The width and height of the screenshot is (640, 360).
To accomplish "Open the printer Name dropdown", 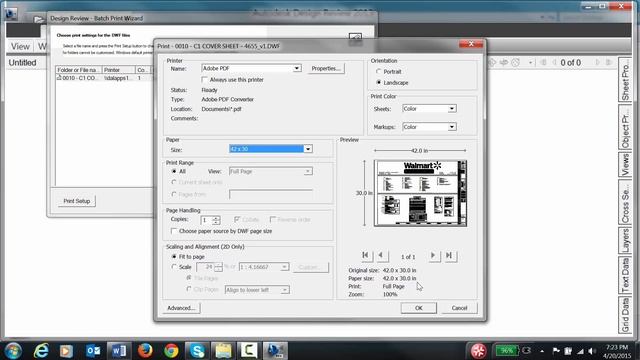I will 297,68.
